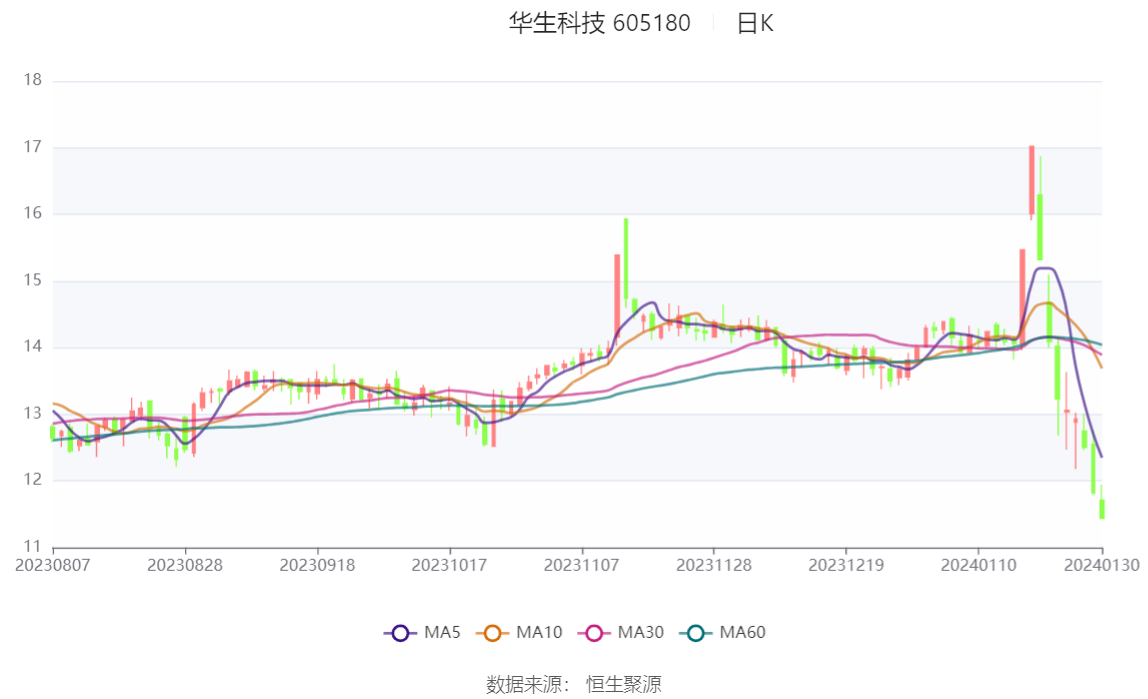
Task: Click the y-axis value 18
Action: [32, 80]
